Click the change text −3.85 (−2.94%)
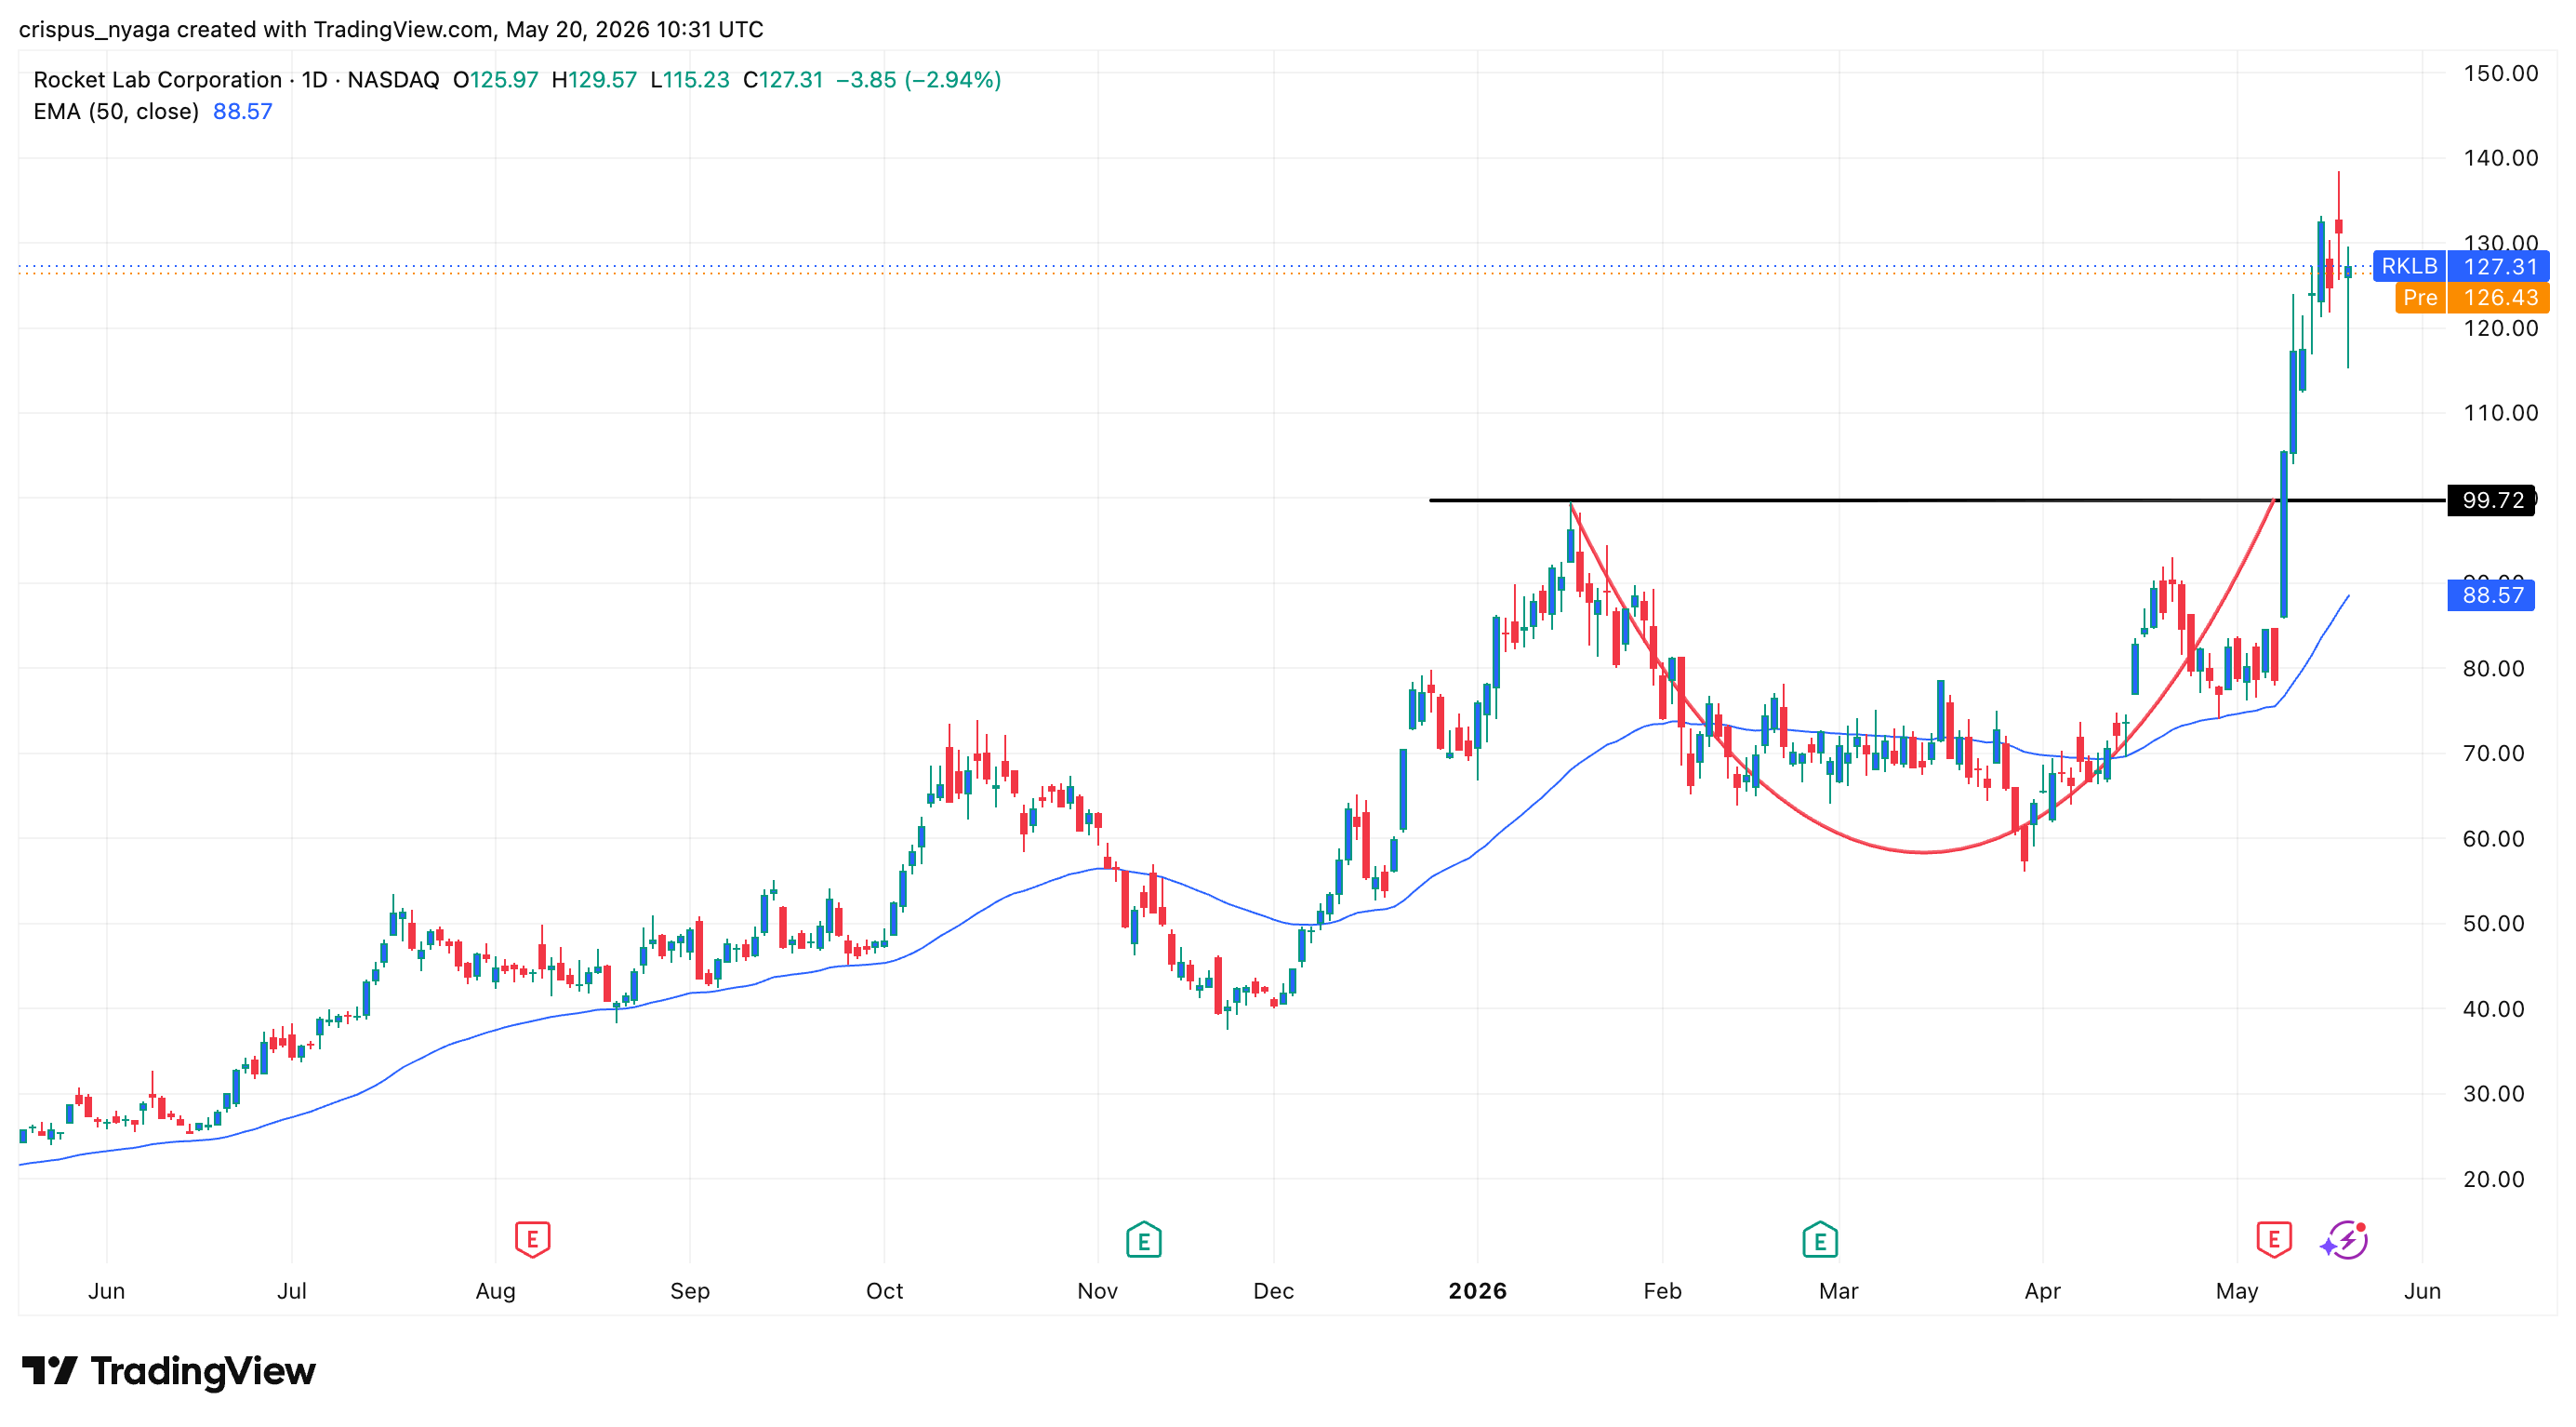 pos(918,79)
